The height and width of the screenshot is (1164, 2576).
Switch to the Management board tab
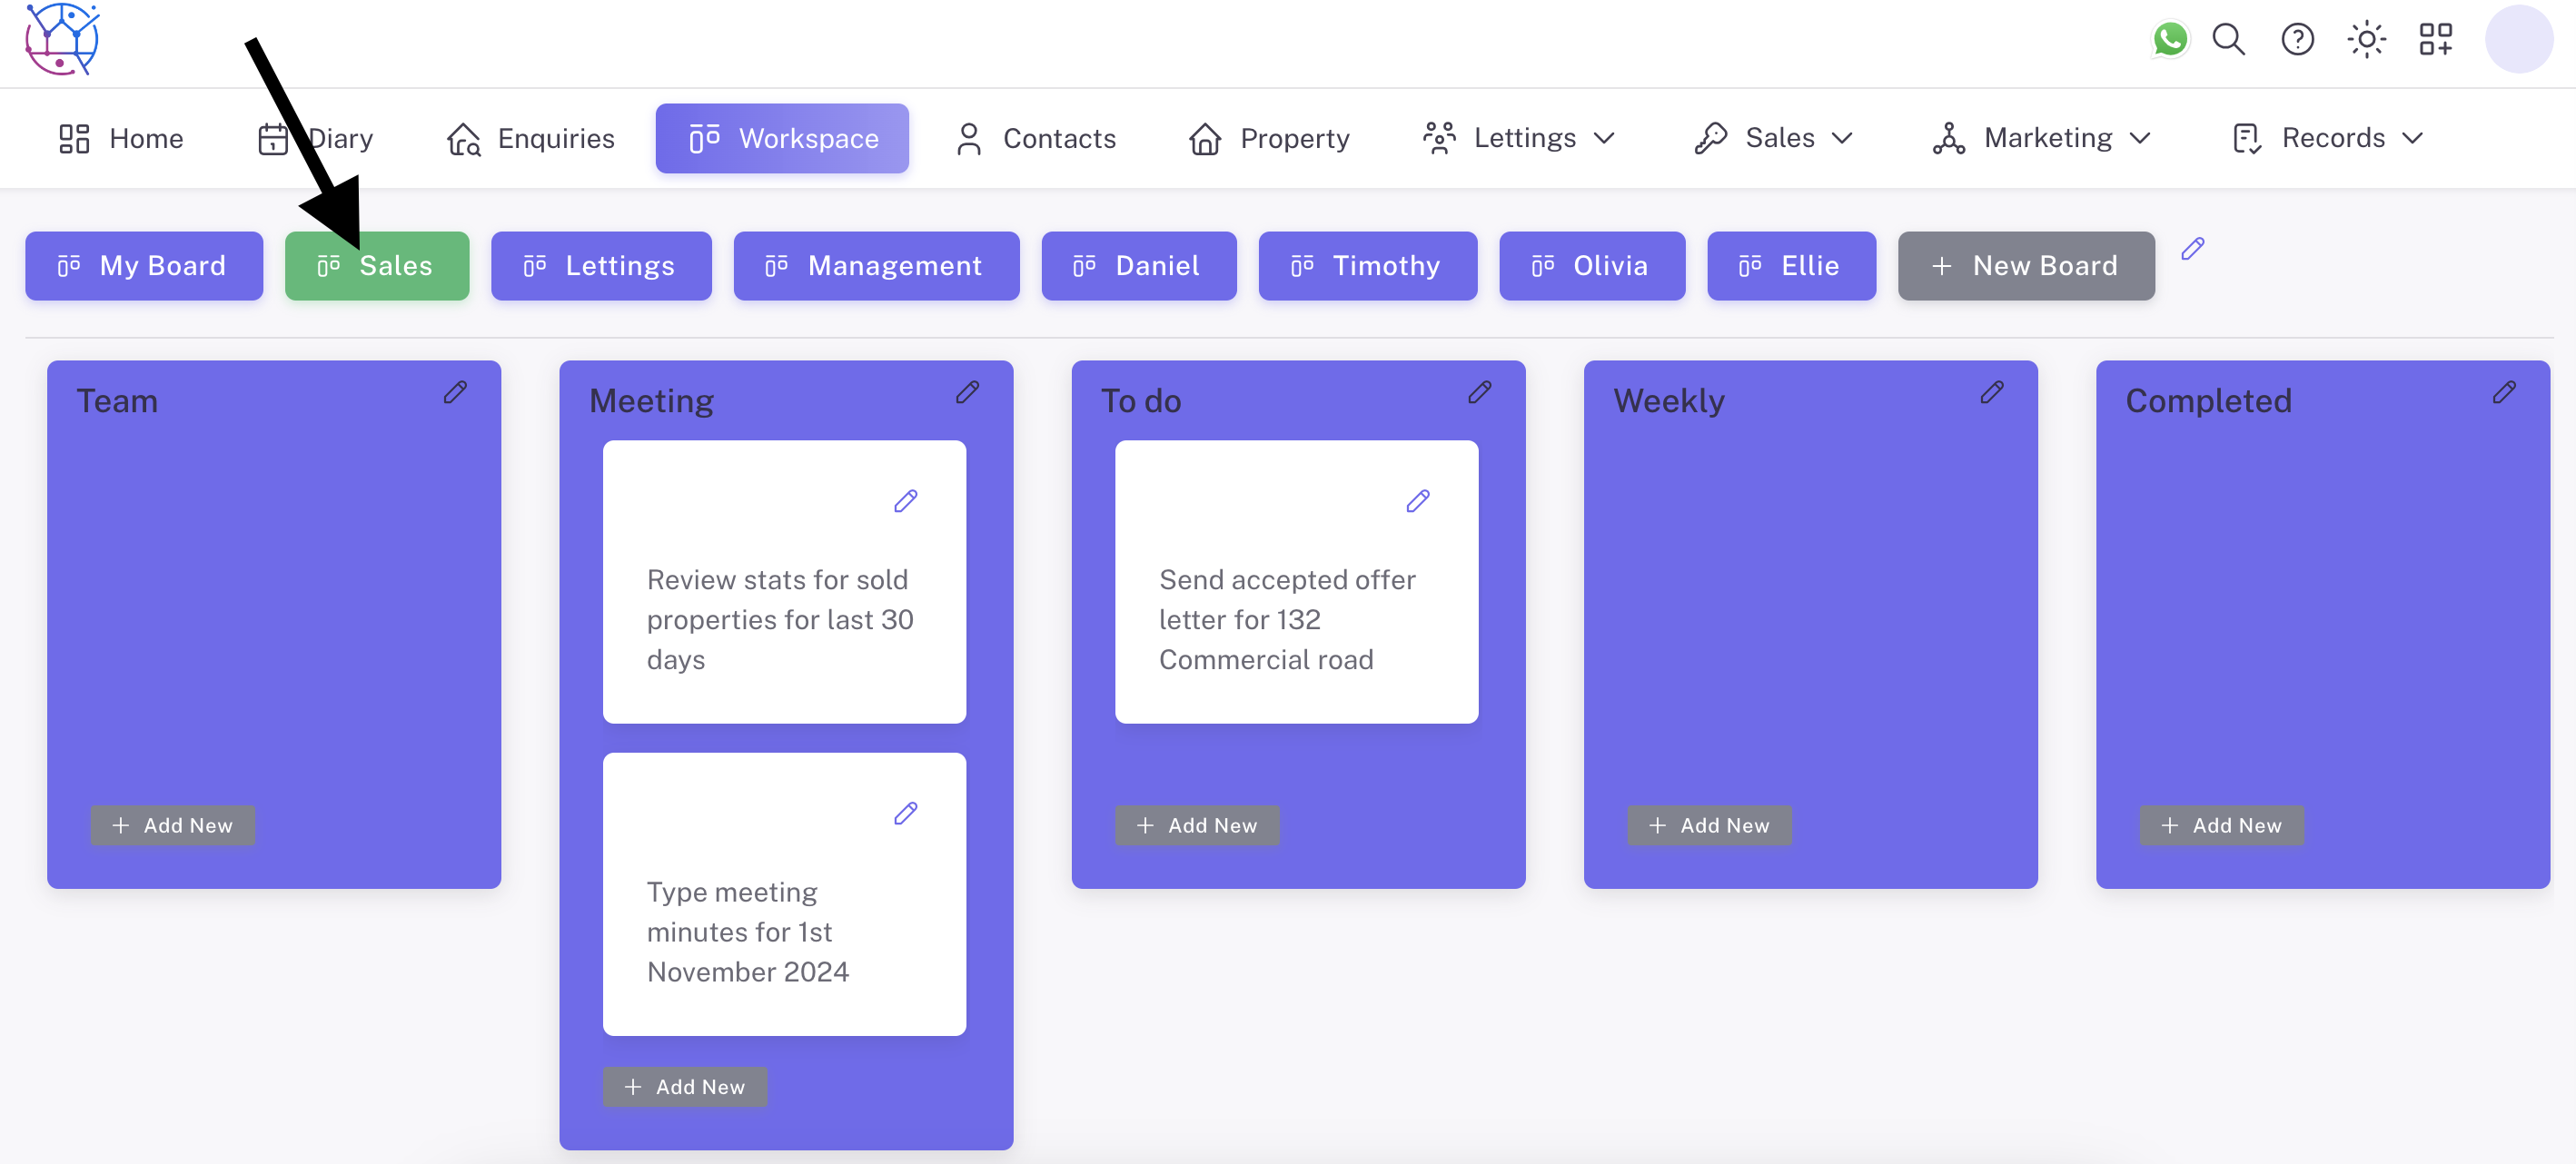click(876, 266)
